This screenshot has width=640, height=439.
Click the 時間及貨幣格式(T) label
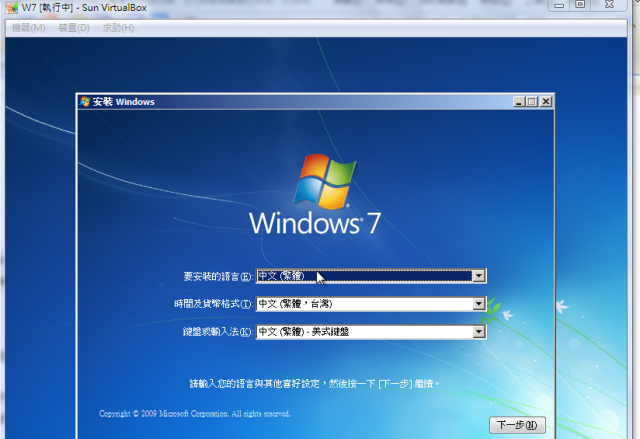(x=214, y=304)
